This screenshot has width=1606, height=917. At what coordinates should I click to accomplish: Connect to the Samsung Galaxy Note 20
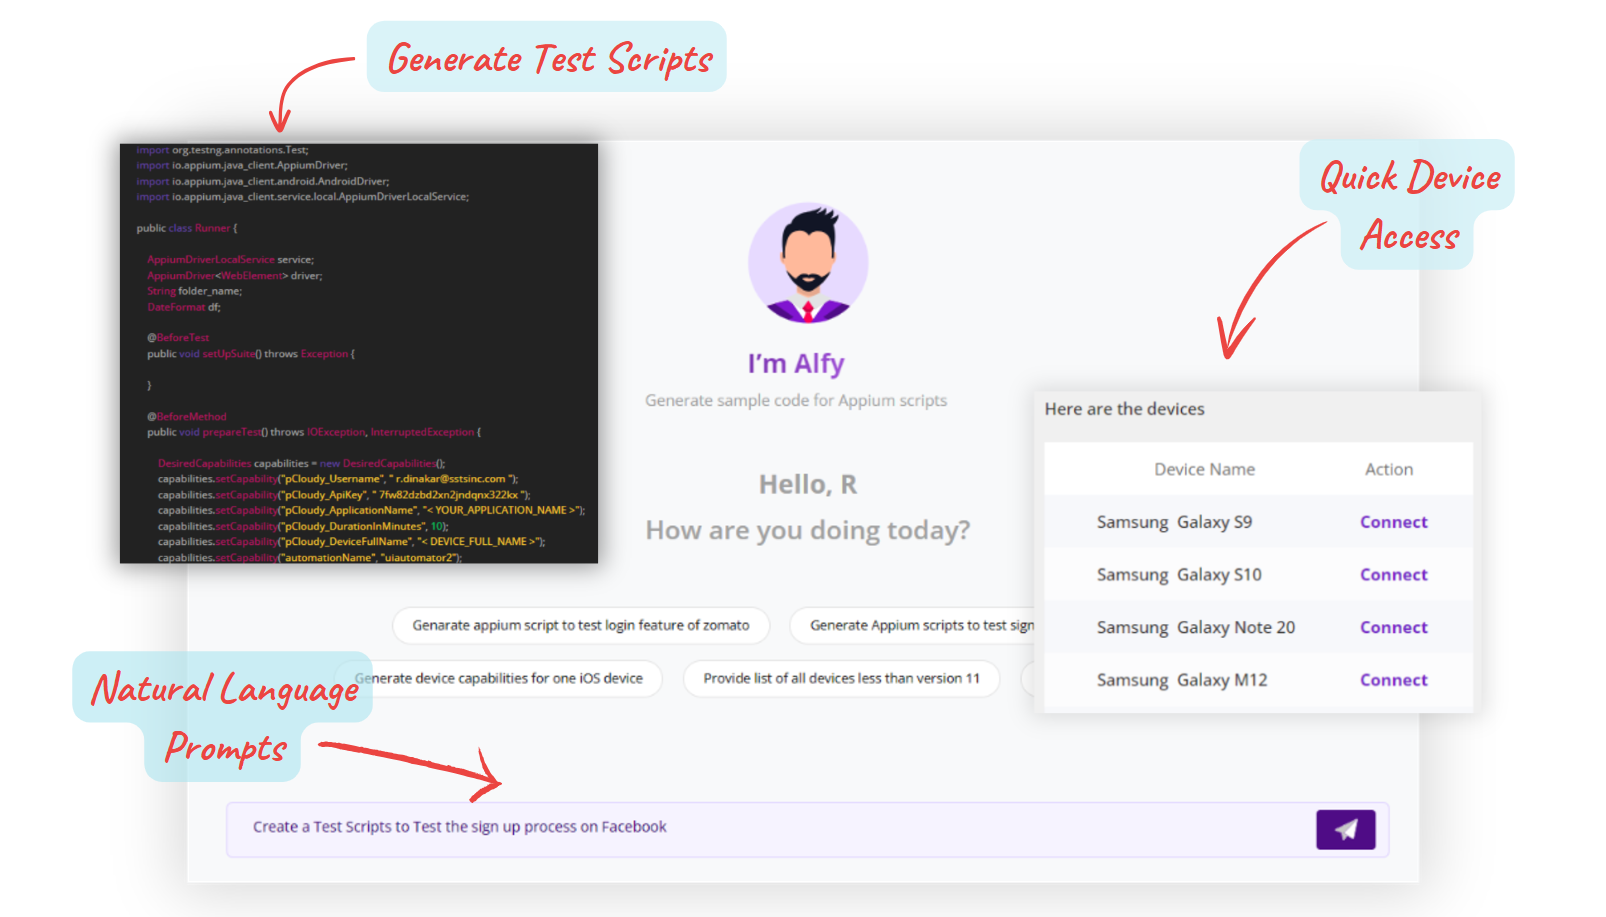point(1393,628)
